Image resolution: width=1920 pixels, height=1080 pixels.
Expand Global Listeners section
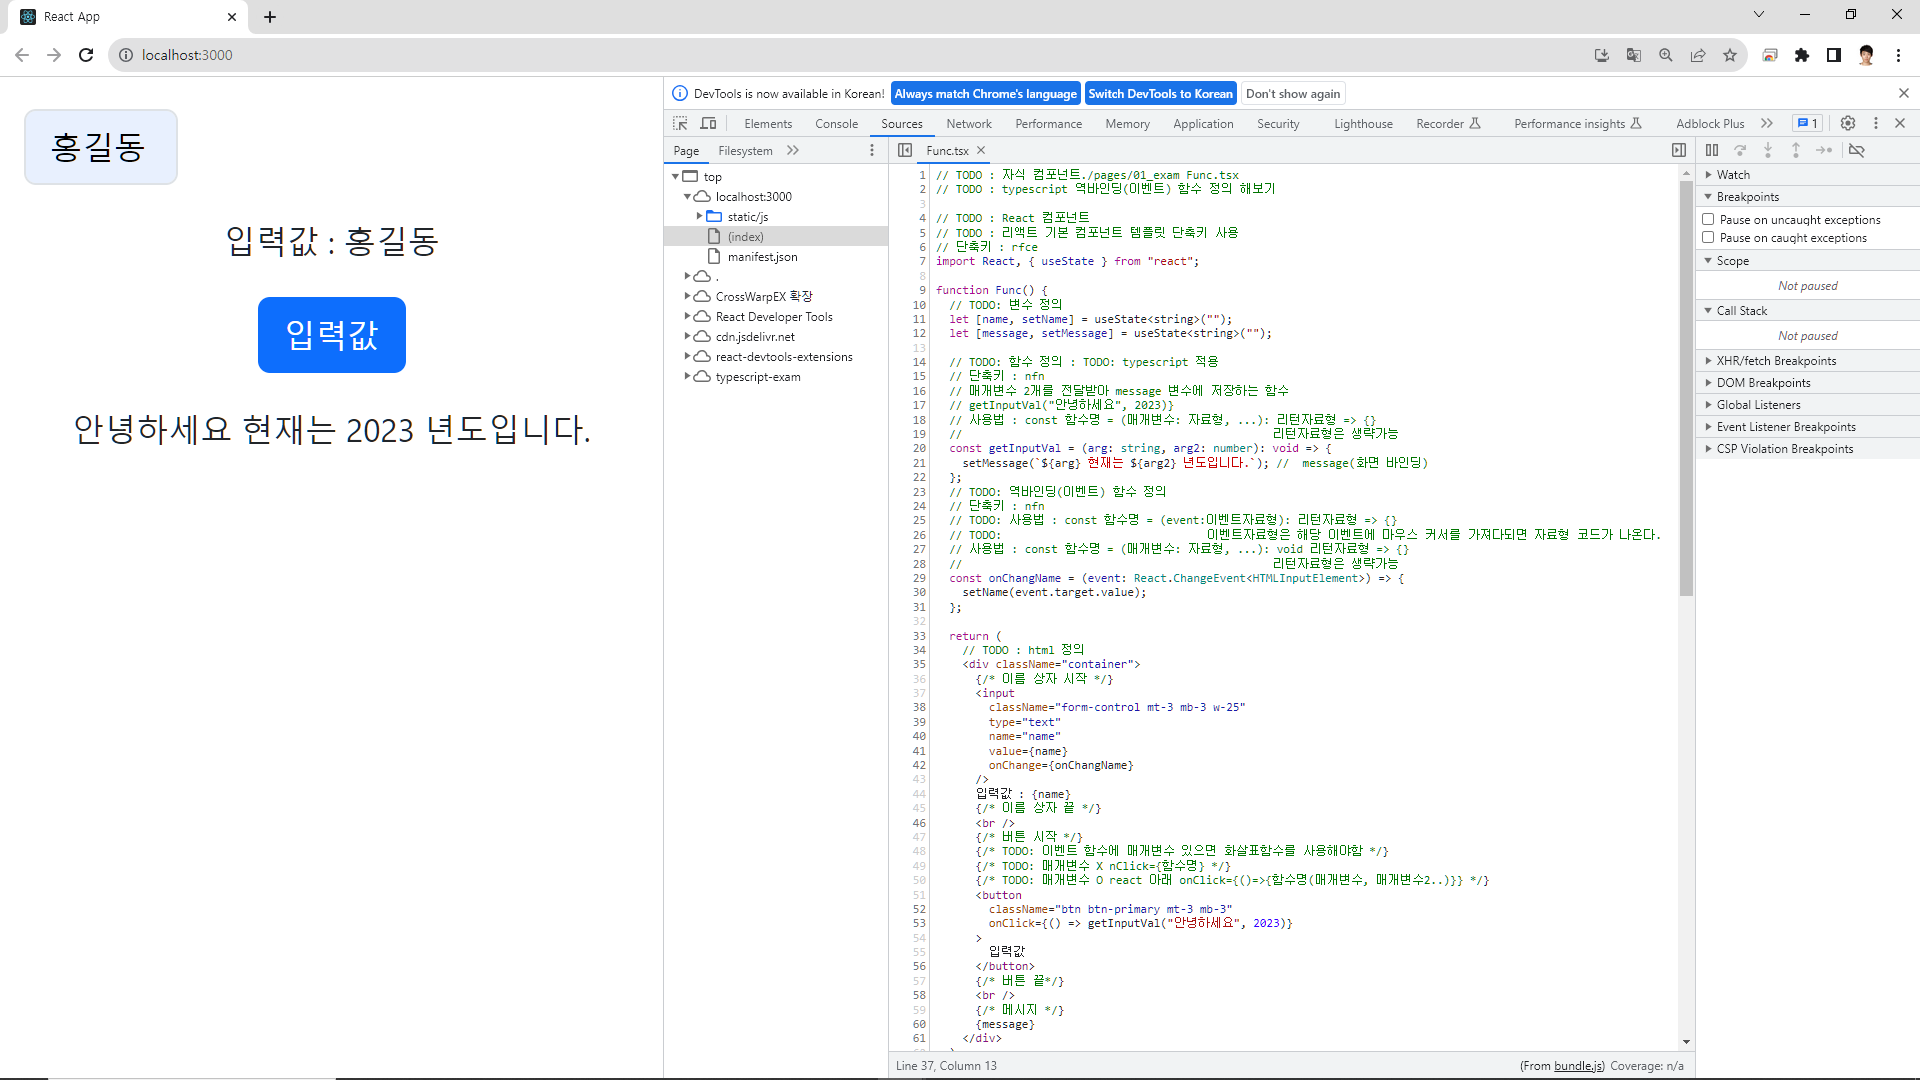[1807, 404]
